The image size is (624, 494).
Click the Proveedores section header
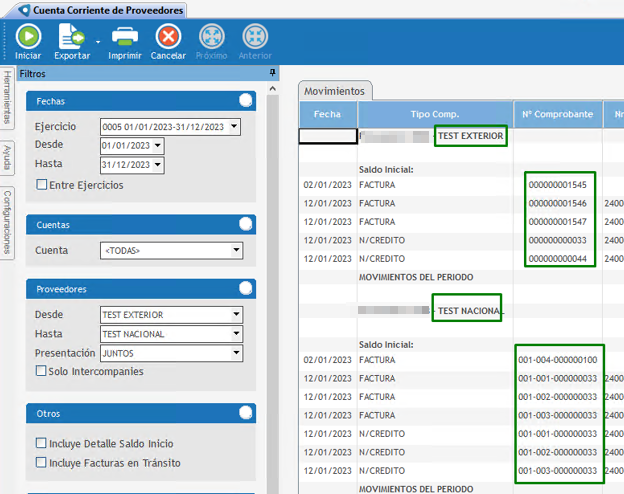pyautogui.click(x=141, y=289)
